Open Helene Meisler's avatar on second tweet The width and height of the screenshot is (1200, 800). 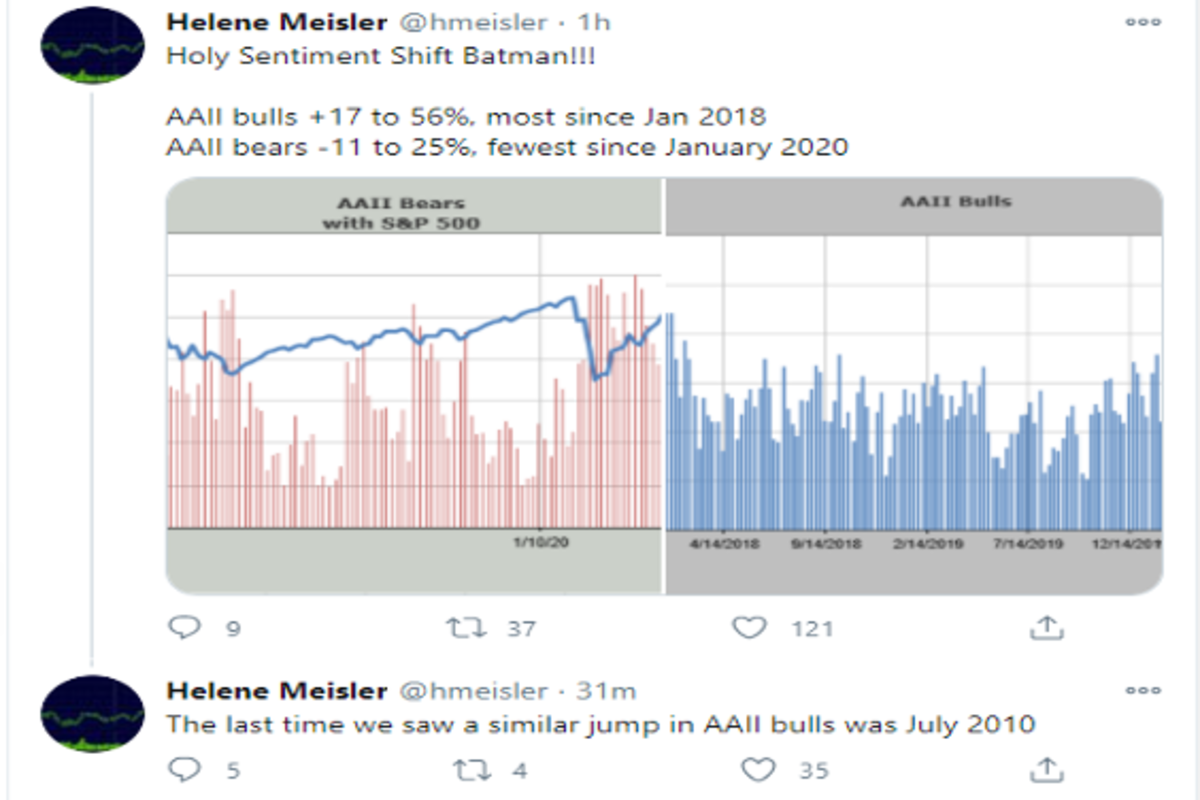tap(92, 713)
